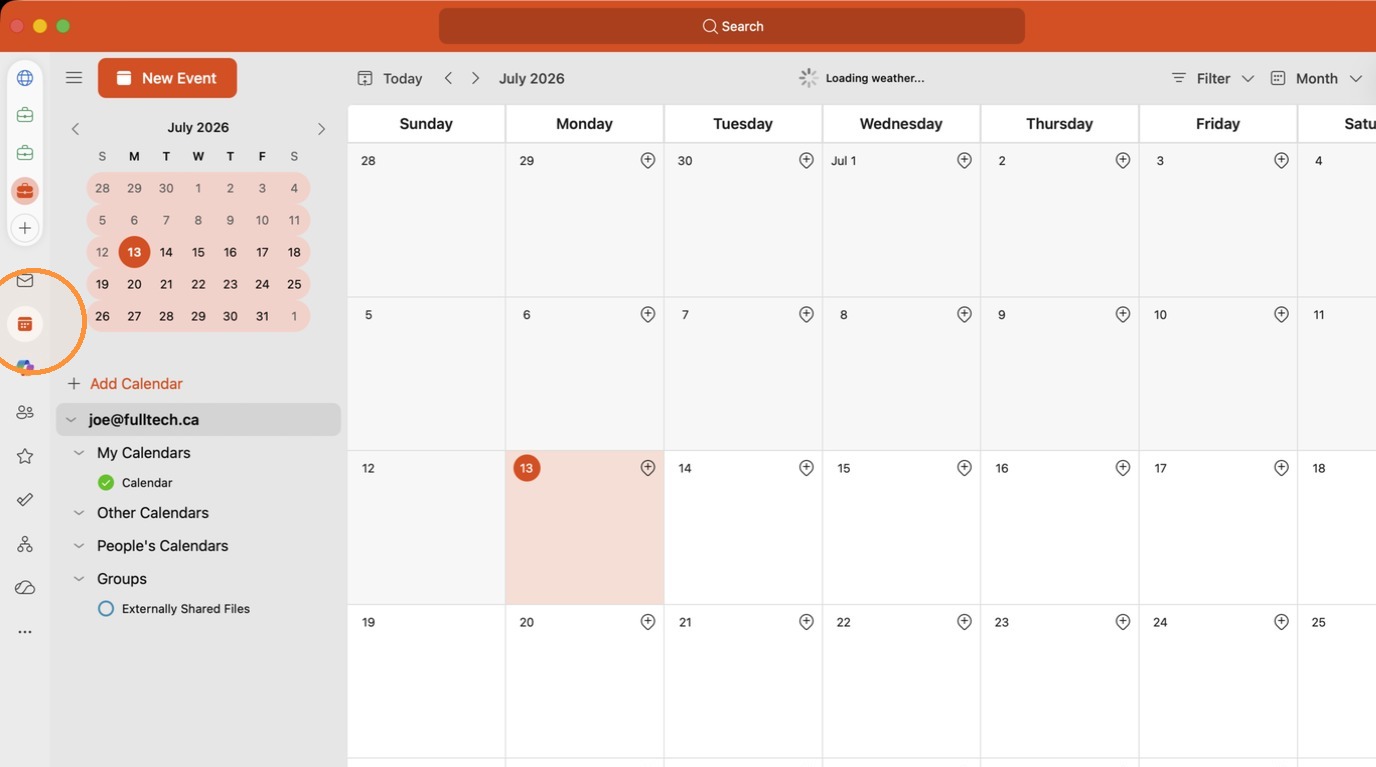Go to next month in mini calendar
Screen dimensions: 1376x767
[x=321, y=128]
